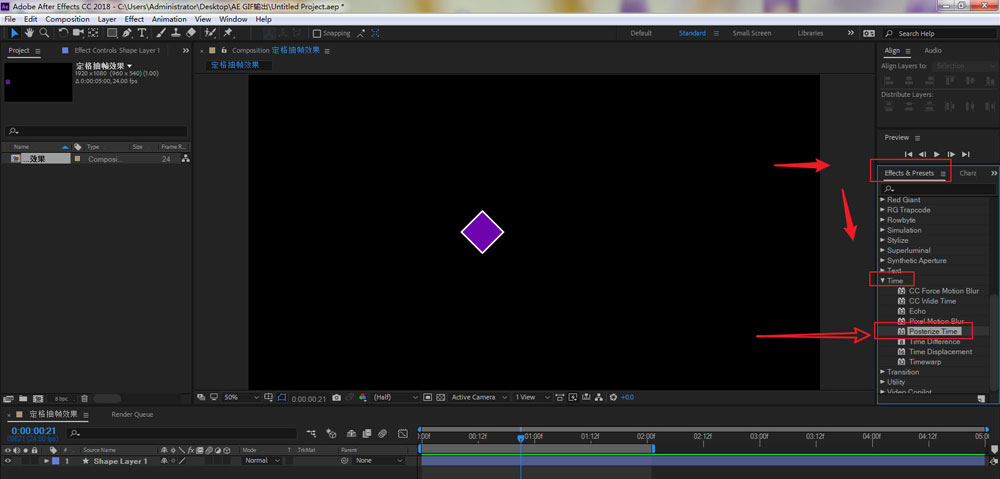1000x479 pixels.
Task: Open the Animation menu
Action: (x=169, y=19)
